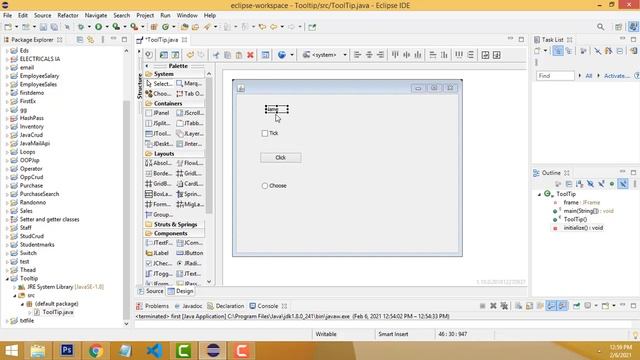Click the 'Activate...' link in Task List
Viewport: 640px width, 360px height.
pos(616,76)
